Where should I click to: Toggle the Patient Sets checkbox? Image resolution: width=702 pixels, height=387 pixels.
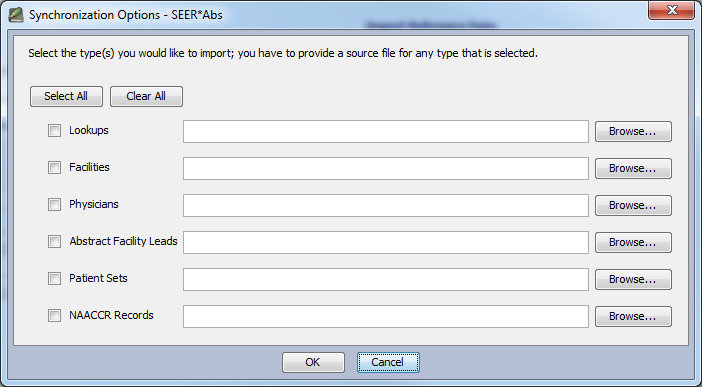coord(55,279)
